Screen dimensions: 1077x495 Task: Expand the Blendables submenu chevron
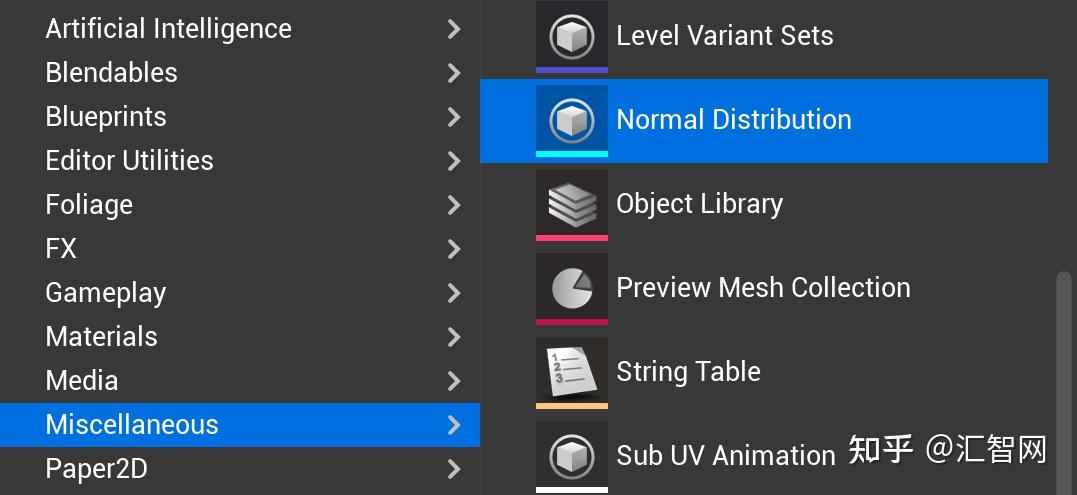click(x=454, y=73)
